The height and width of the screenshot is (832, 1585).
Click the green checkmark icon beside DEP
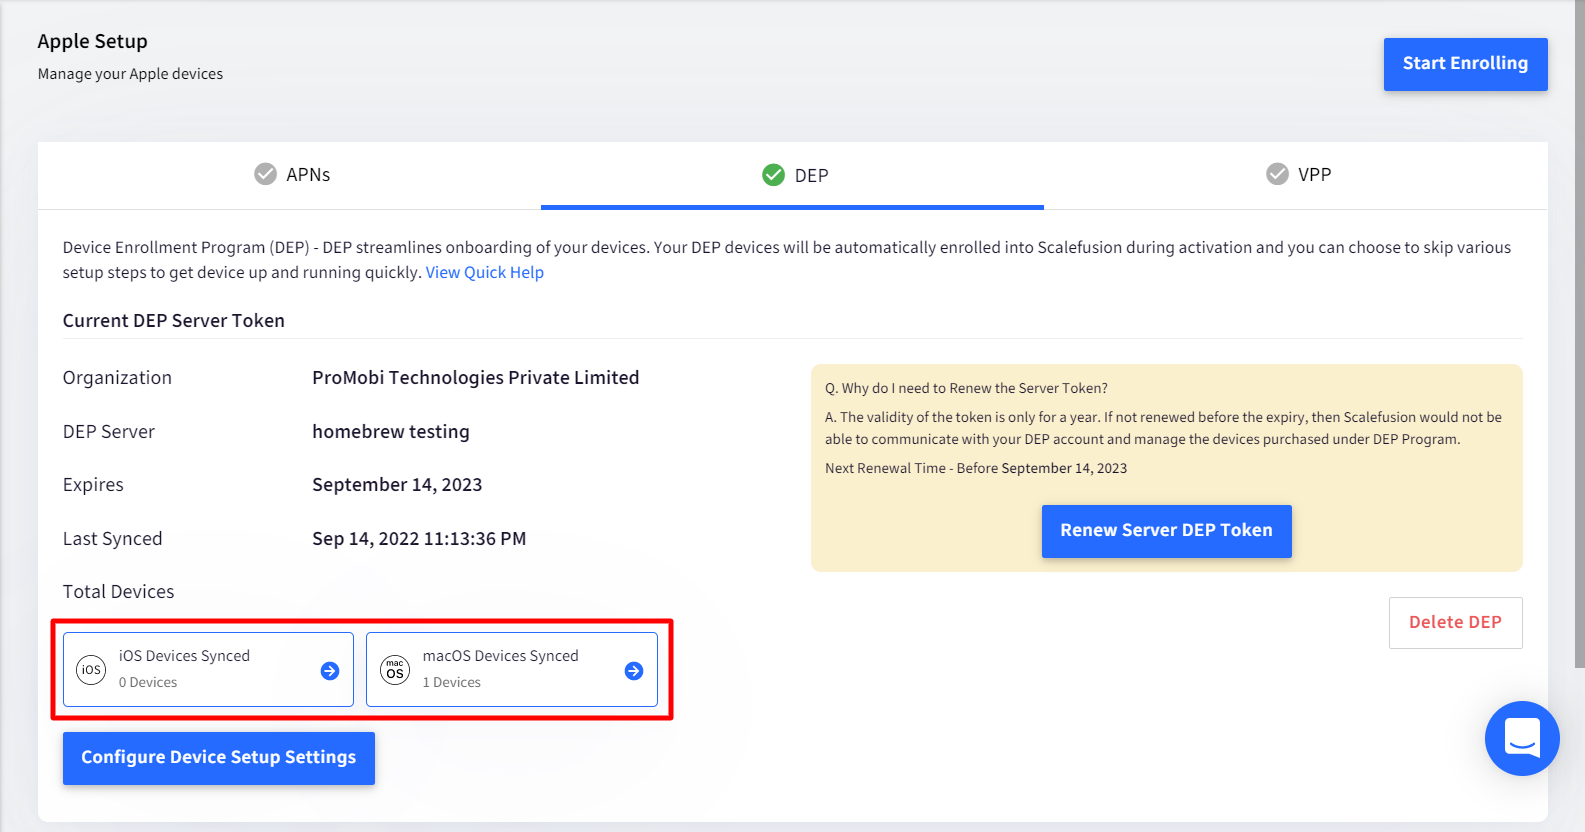coord(773,175)
